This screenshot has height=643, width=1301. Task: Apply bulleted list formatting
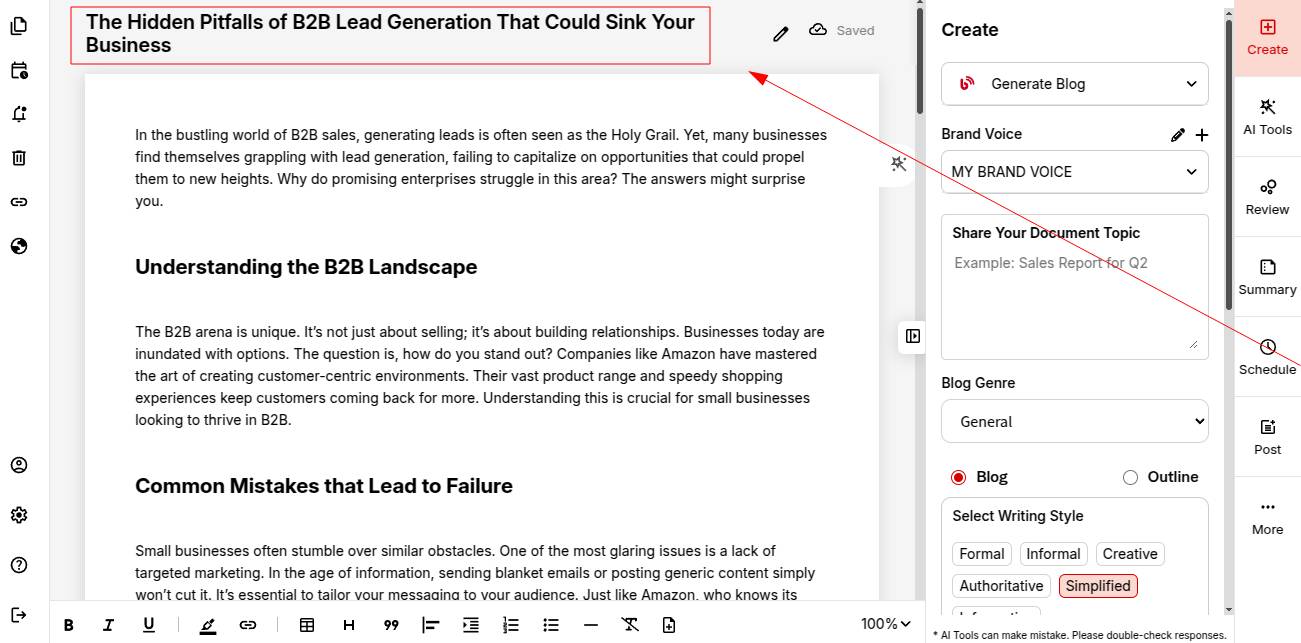[551, 625]
